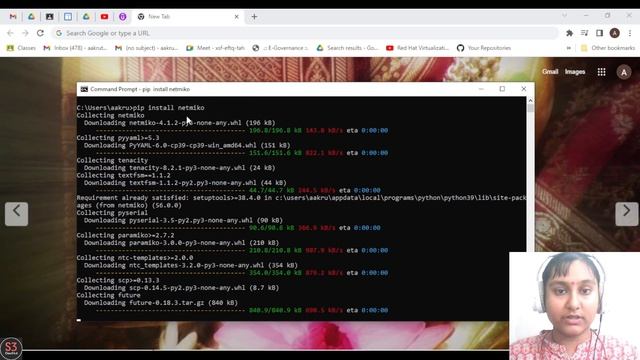Open Chrome three-dot menu

[630, 33]
